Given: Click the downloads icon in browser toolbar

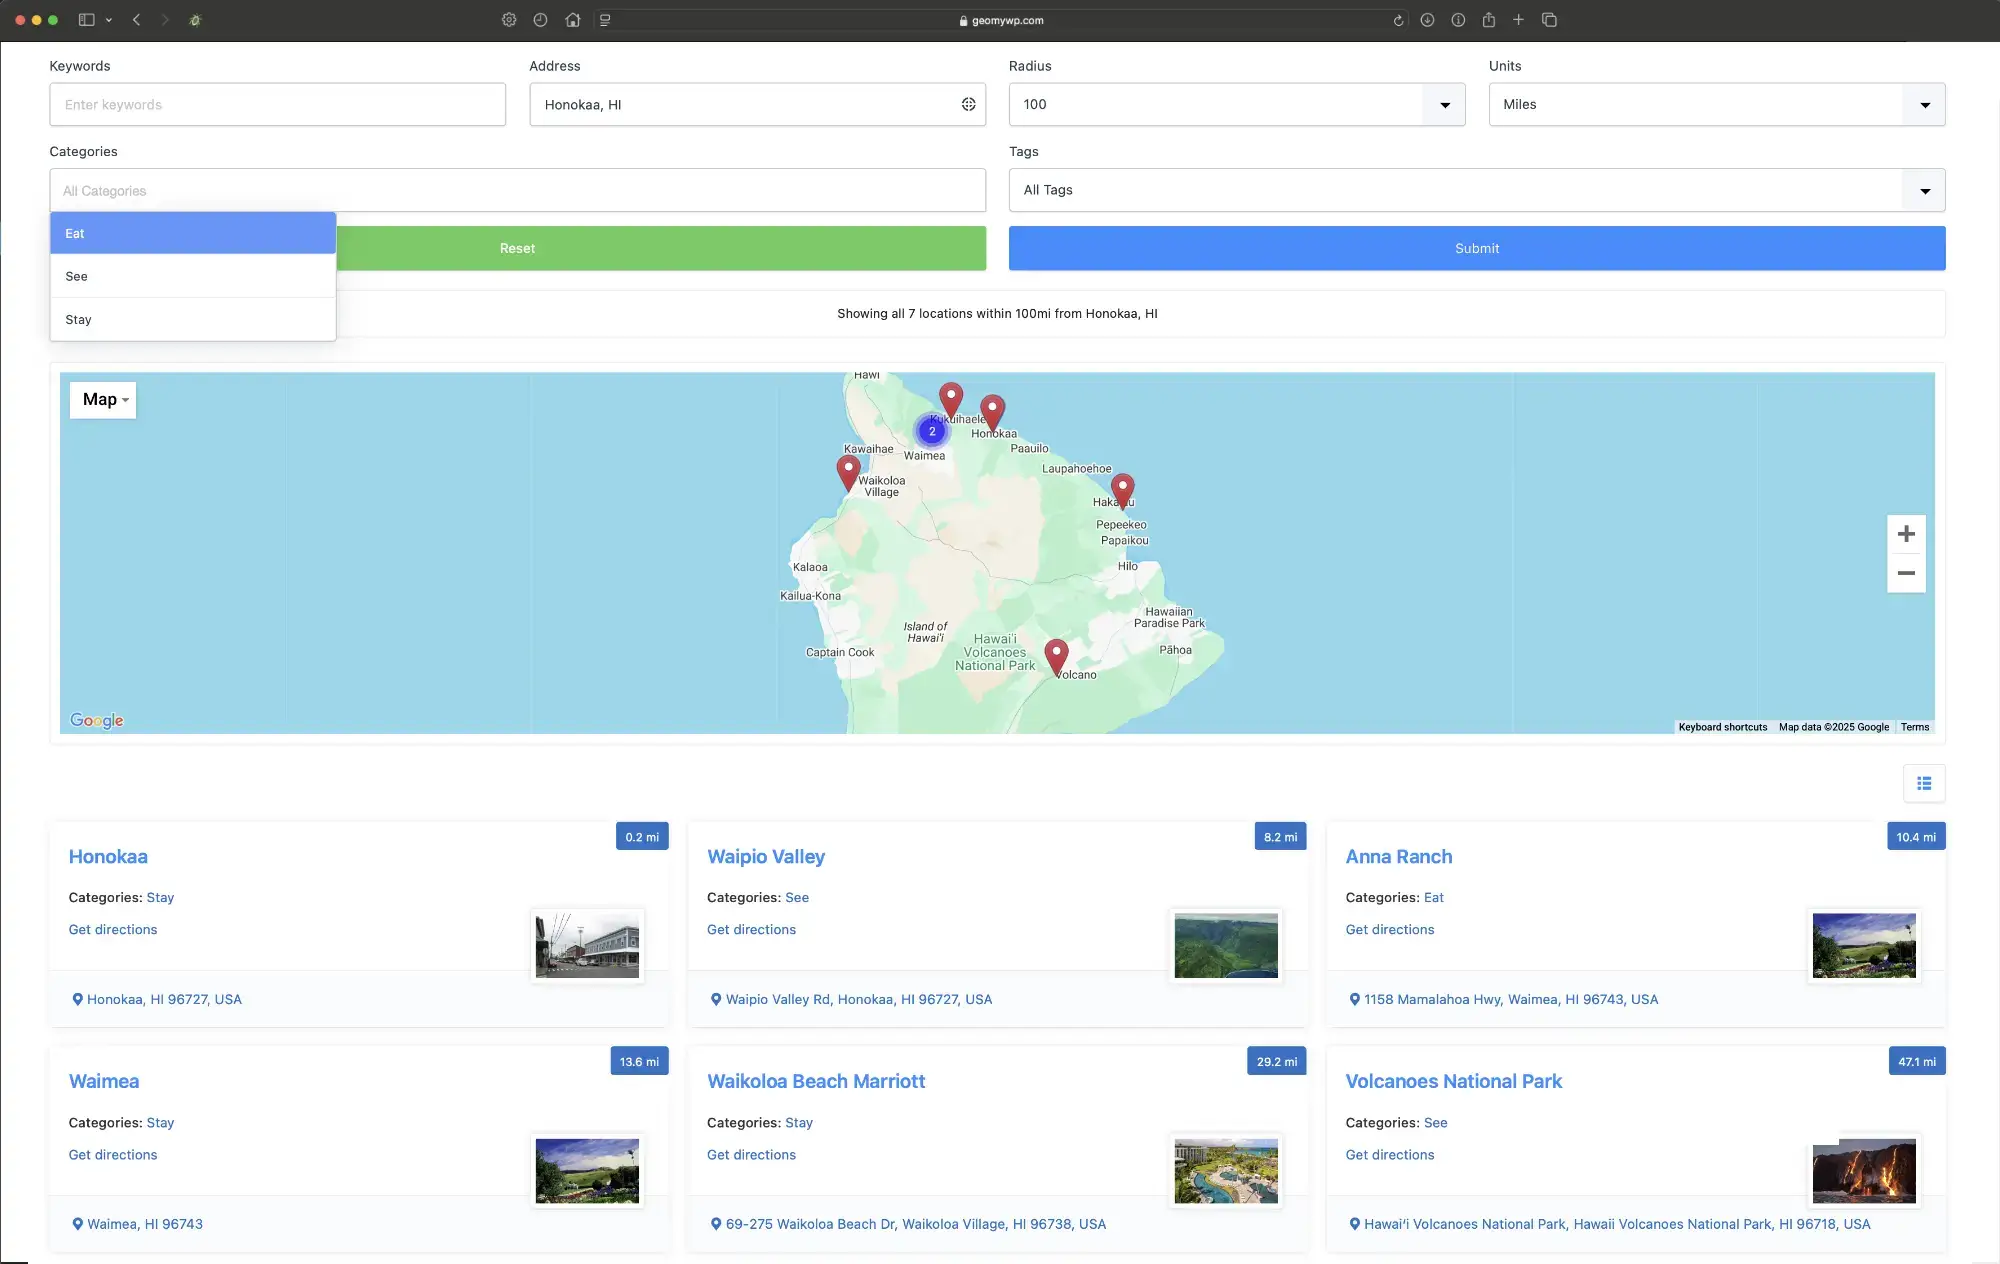Looking at the screenshot, I should click(1427, 20).
